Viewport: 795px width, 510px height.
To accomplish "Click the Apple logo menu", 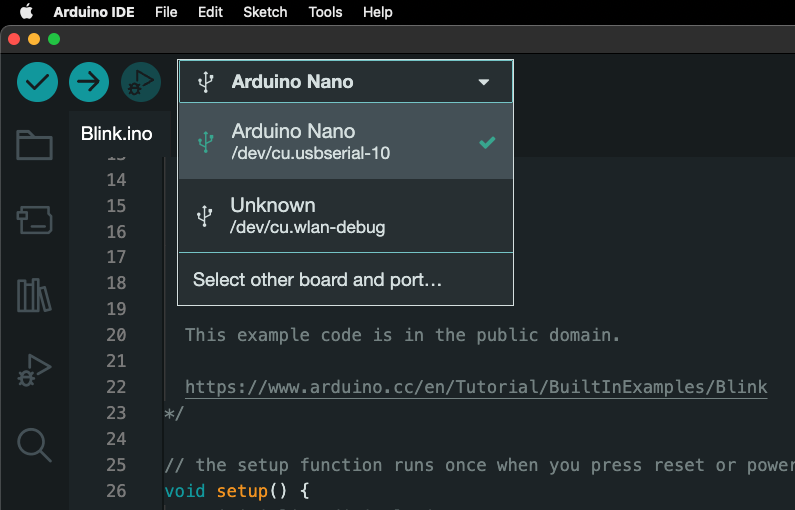I will tap(26, 12).
